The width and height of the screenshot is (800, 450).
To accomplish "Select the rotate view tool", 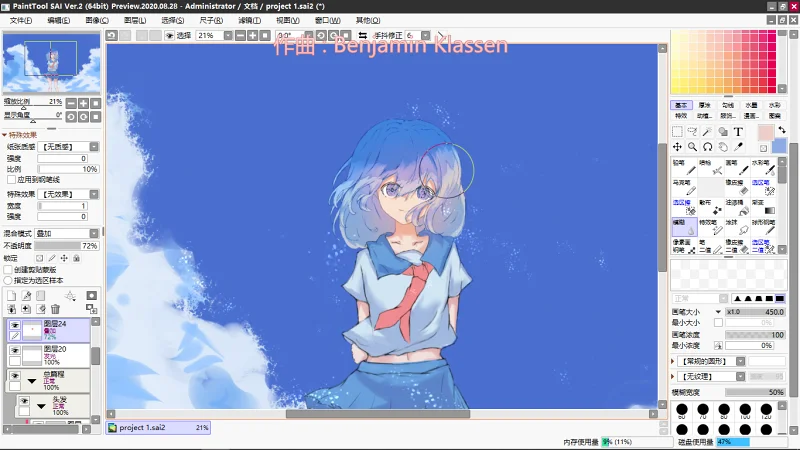I will coord(708,147).
